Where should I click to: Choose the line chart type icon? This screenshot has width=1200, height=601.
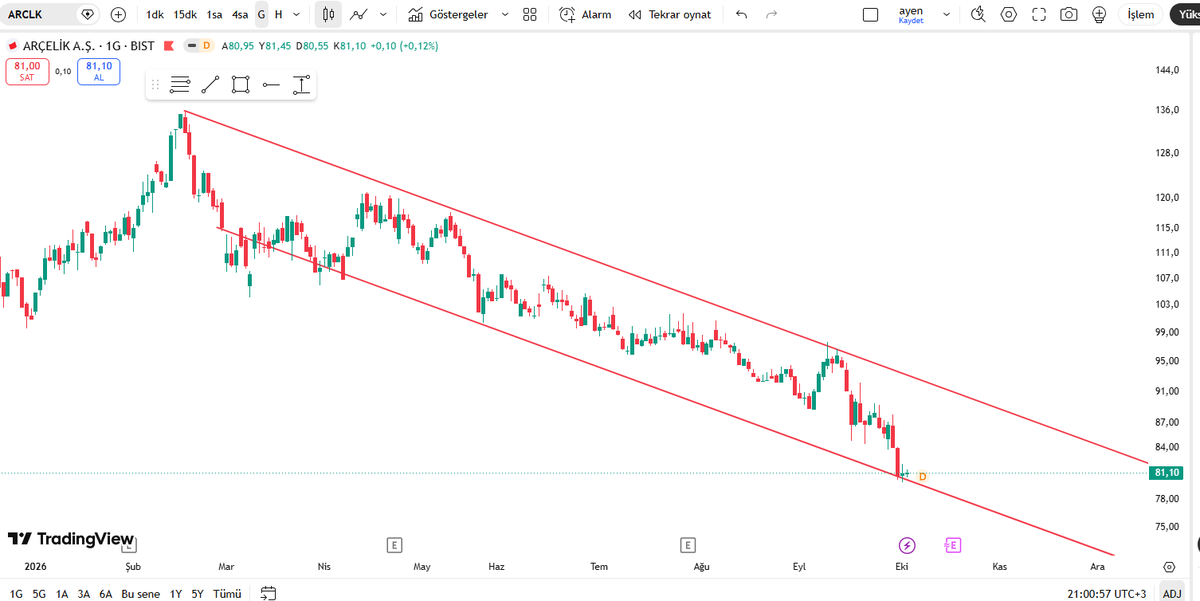[x=358, y=15]
